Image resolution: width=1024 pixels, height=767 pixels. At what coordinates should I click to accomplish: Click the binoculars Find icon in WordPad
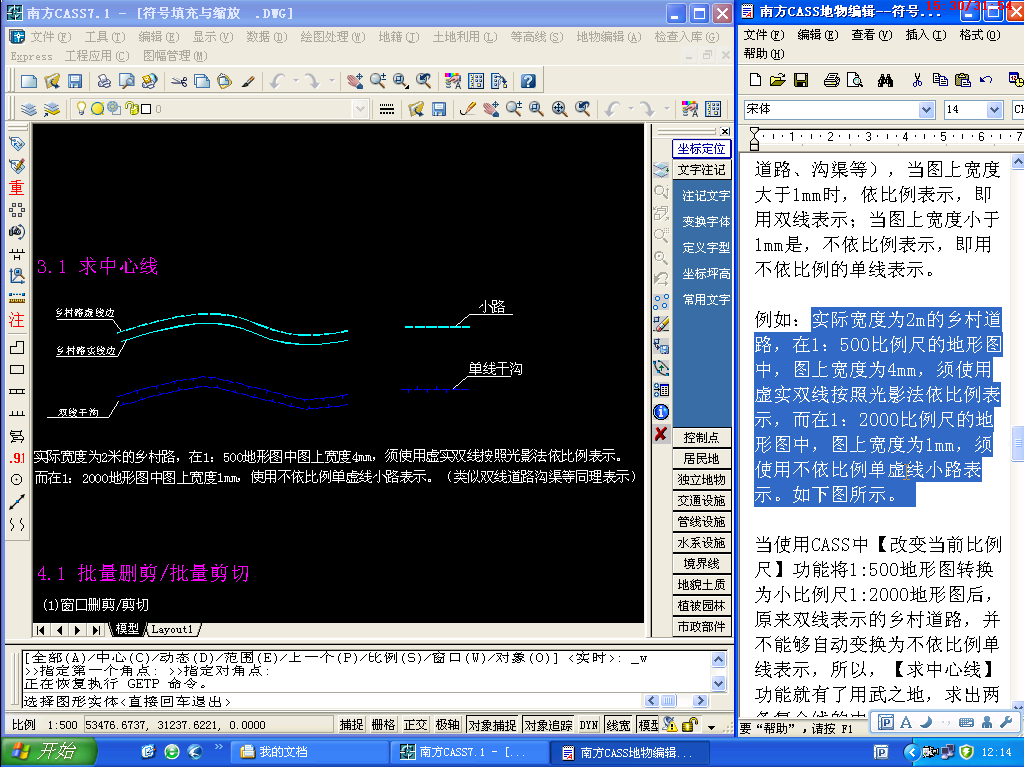[885, 80]
